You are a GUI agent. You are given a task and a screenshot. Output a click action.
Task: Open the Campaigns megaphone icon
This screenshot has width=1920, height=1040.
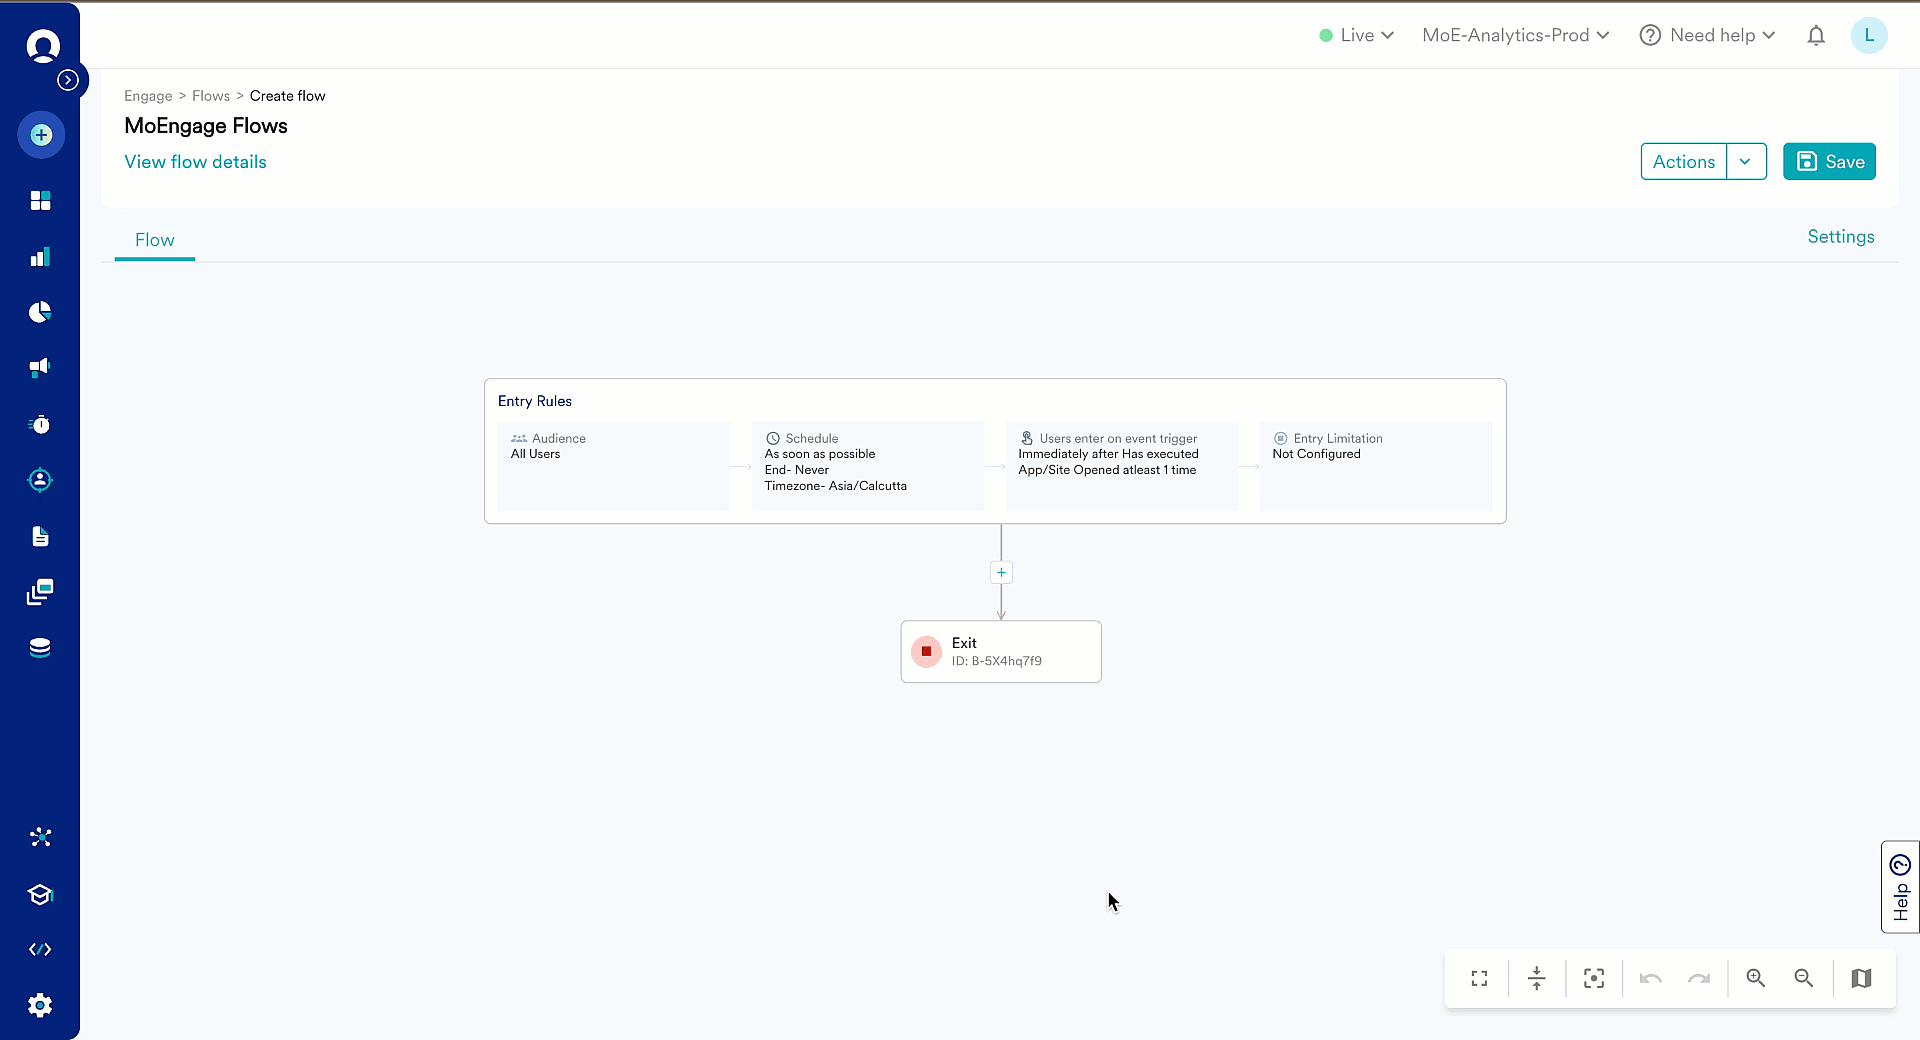click(41, 368)
